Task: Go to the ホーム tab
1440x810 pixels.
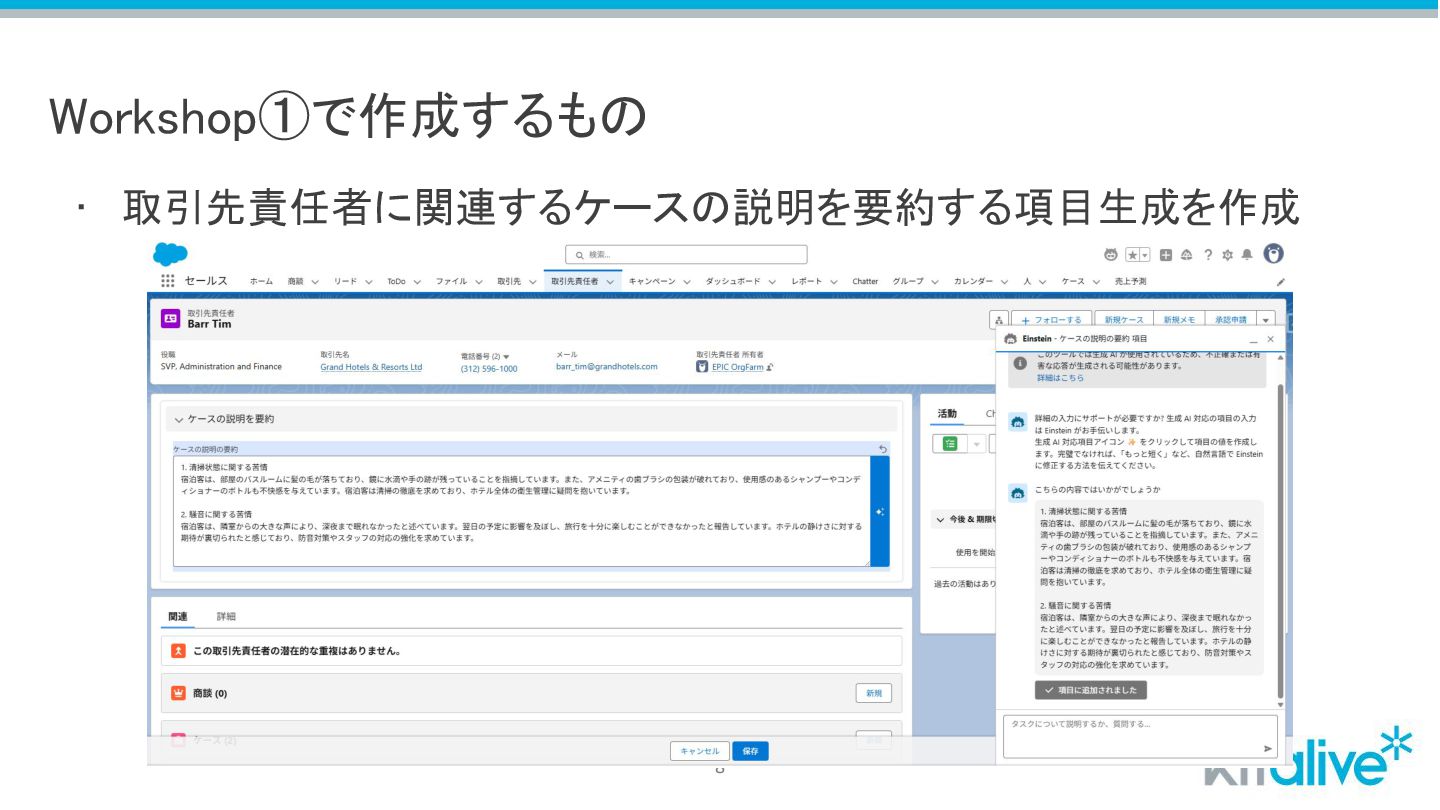Action: click(261, 282)
